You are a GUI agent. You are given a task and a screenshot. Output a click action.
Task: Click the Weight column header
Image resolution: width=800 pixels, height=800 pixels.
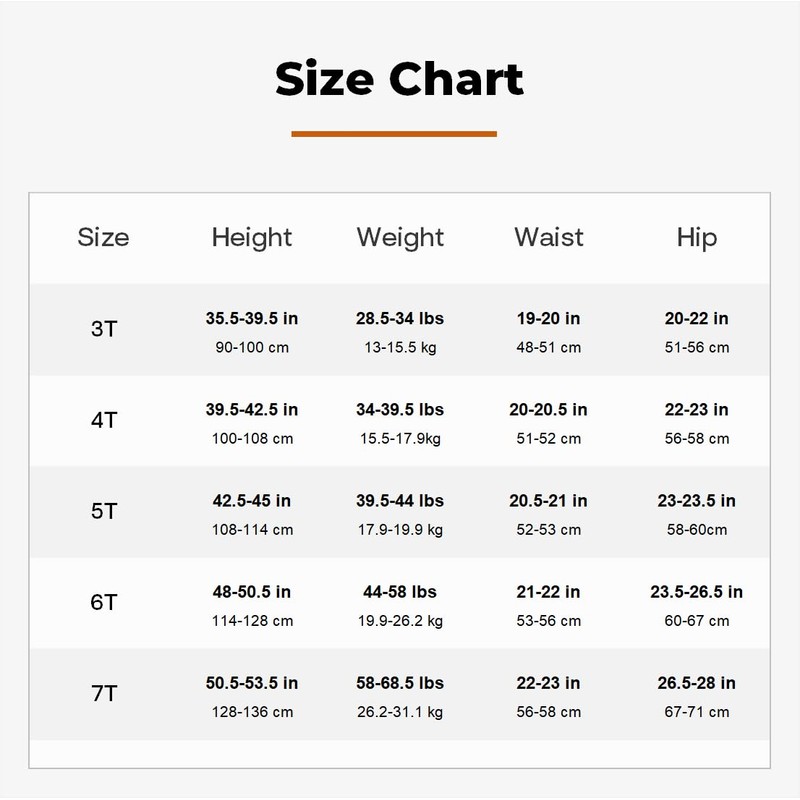400,238
